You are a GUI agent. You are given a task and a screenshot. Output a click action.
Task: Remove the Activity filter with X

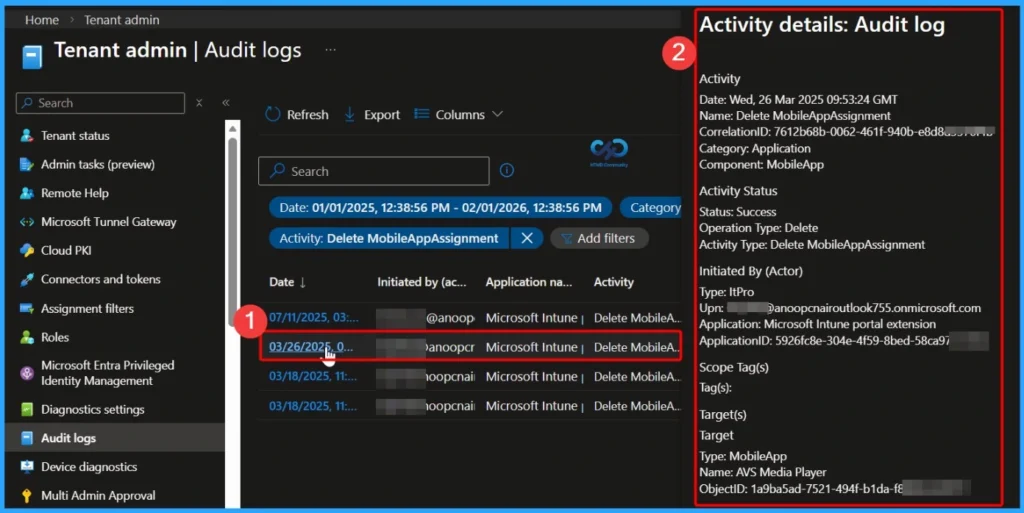tap(527, 238)
